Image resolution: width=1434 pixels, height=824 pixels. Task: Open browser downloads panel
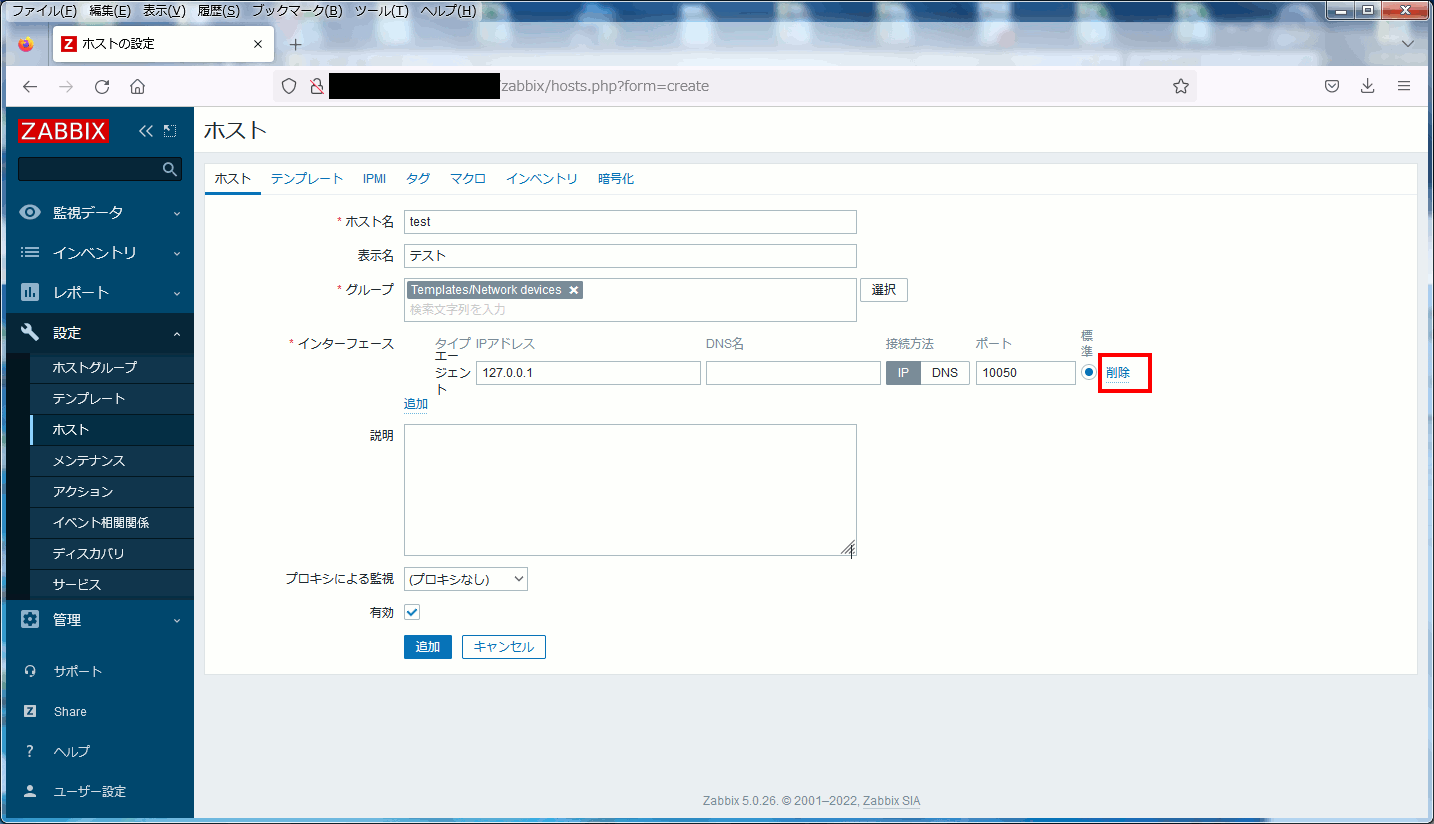[x=1368, y=86]
